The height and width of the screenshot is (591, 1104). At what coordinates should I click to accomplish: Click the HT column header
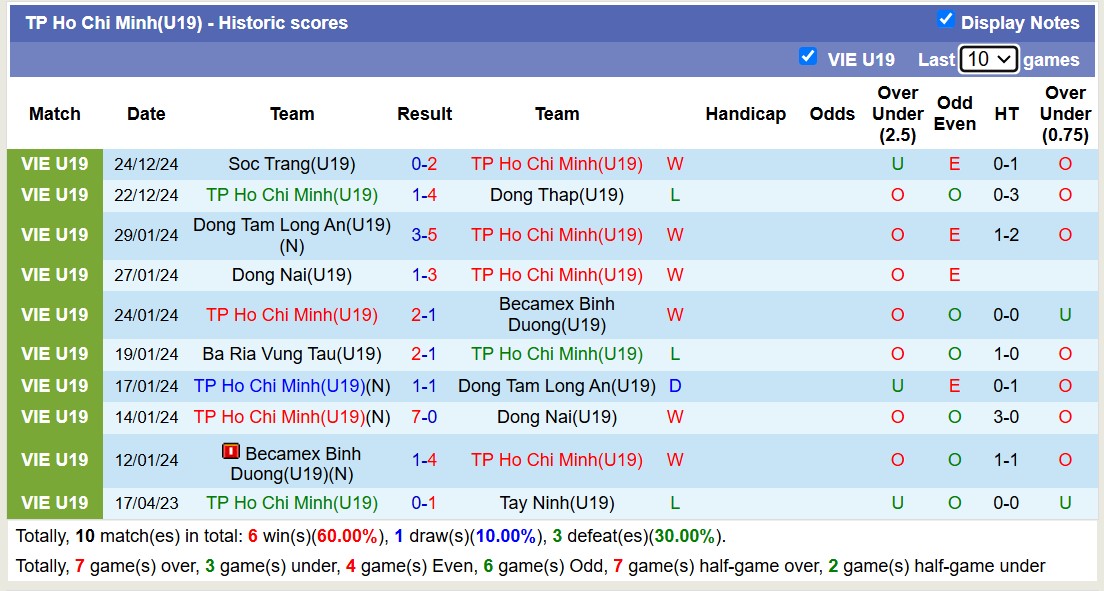pos(1006,114)
